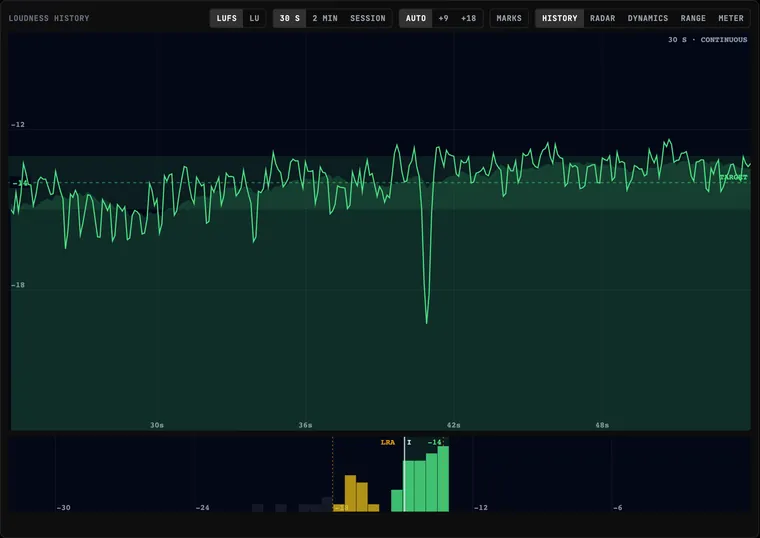This screenshot has width=760, height=538.
Task: Set scale to +9
Action: [x=443, y=18]
